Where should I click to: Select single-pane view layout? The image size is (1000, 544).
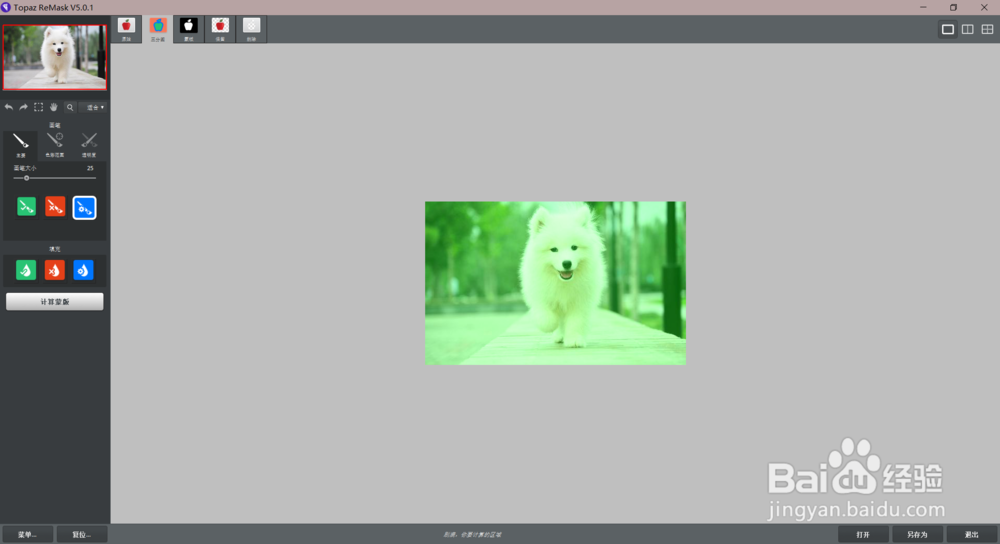coord(948,29)
